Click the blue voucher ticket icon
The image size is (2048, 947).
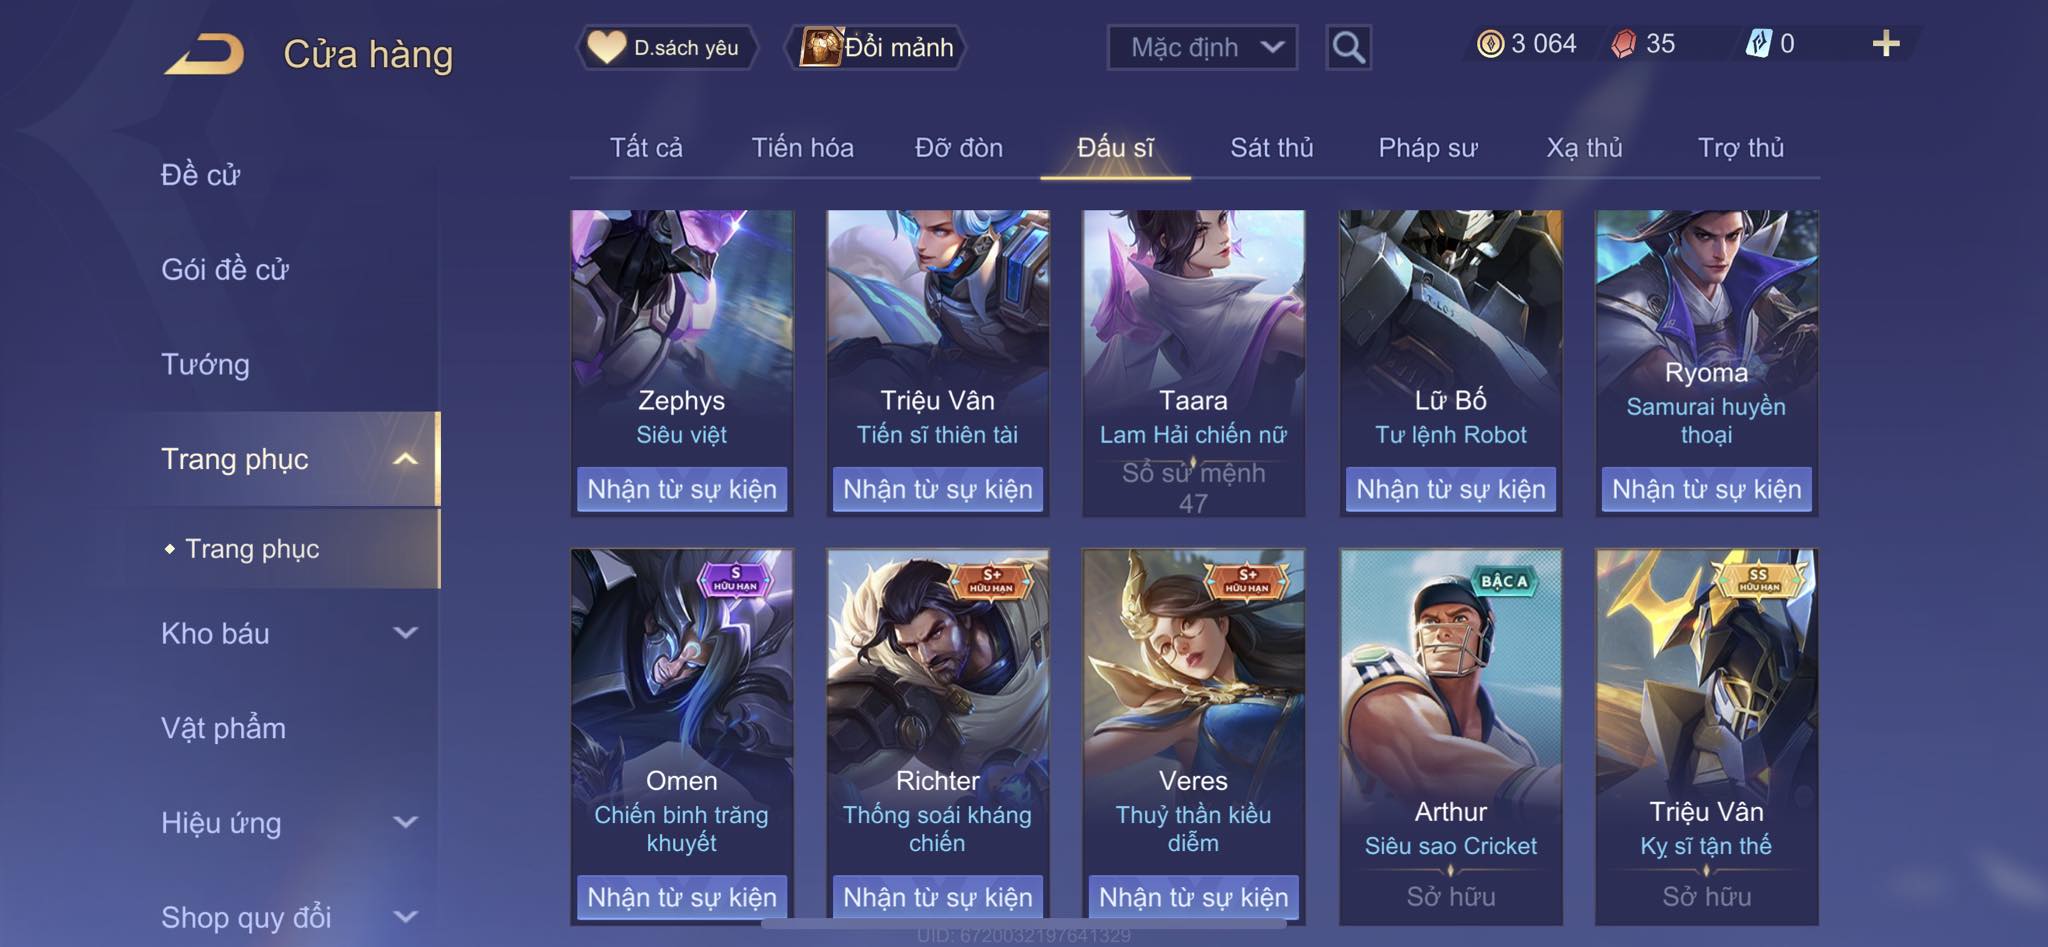[x=1758, y=44]
